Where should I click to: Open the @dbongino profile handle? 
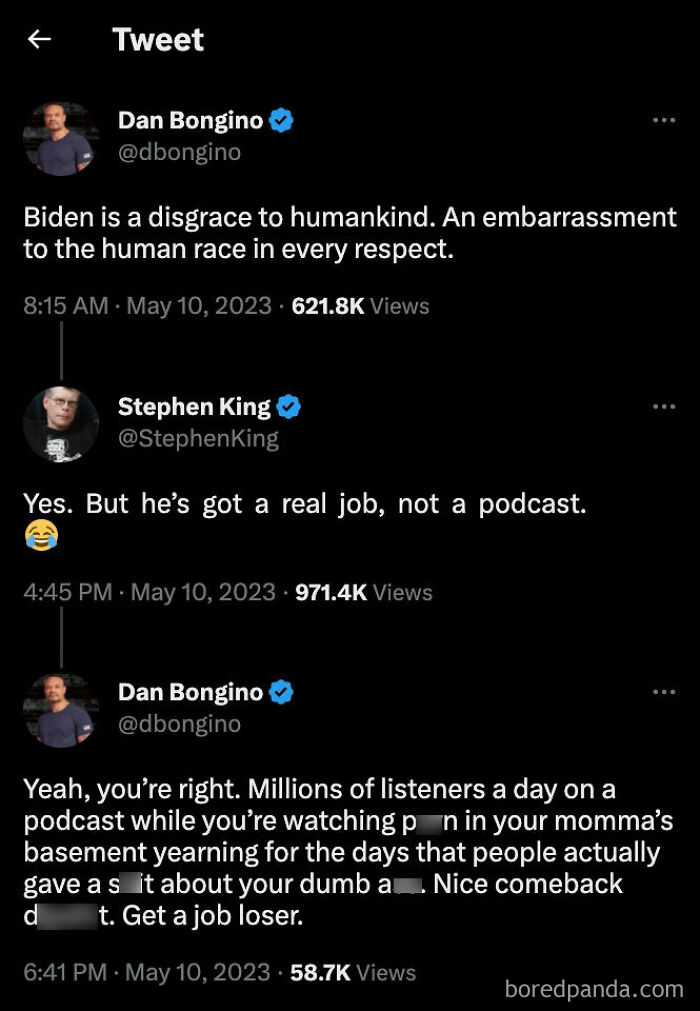180,151
